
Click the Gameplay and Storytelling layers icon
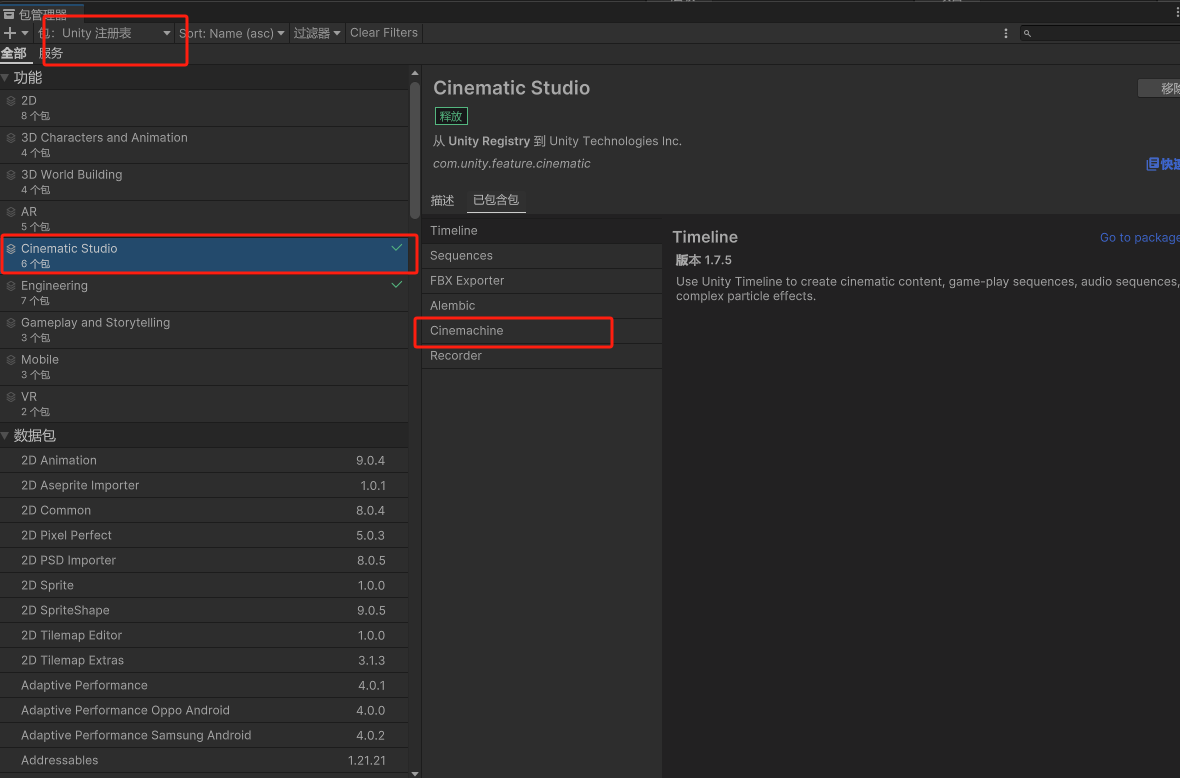[x=11, y=323]
